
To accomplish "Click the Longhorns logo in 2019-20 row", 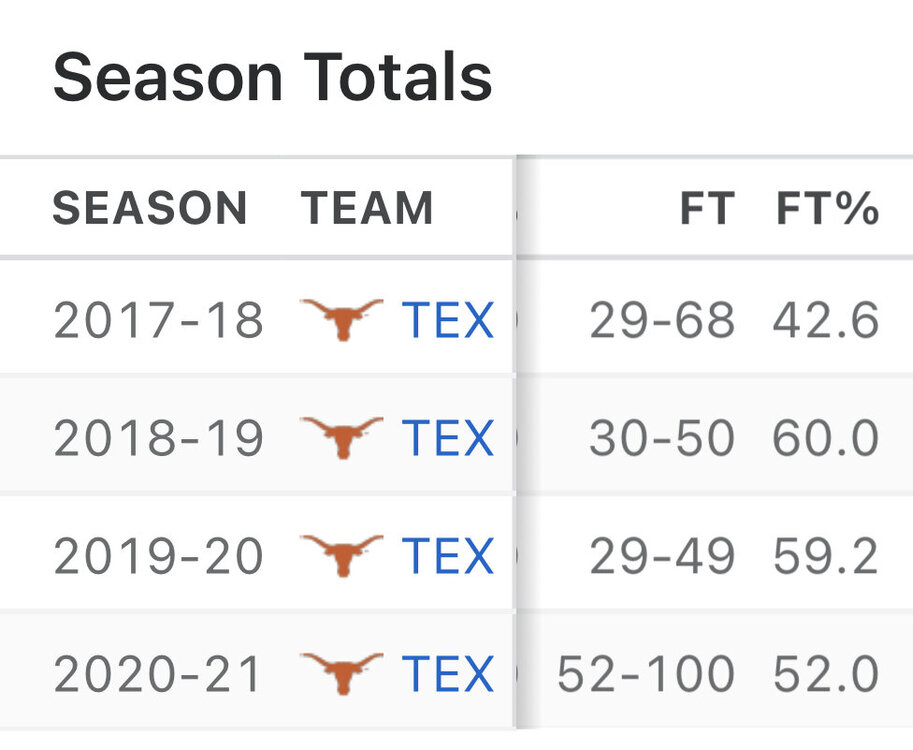I will pos(342,556).
